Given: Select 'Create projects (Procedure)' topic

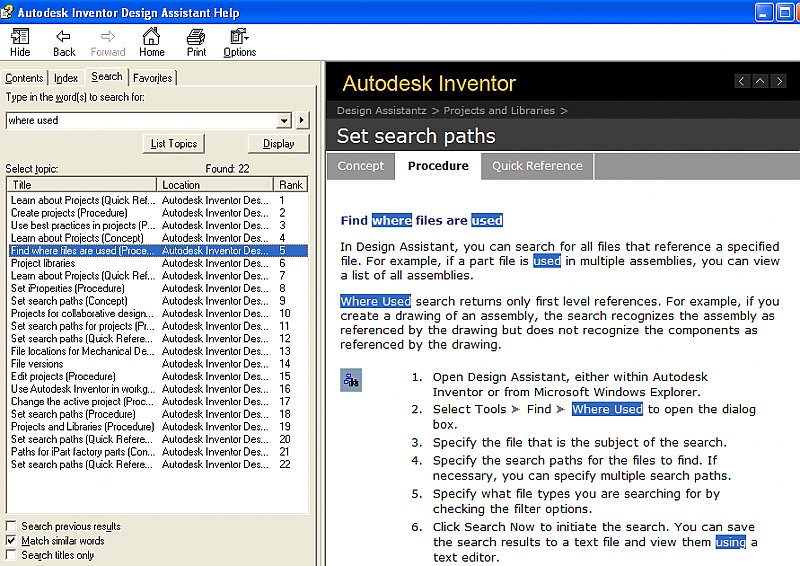Looking at the screenshot, I should coord(158,213).
